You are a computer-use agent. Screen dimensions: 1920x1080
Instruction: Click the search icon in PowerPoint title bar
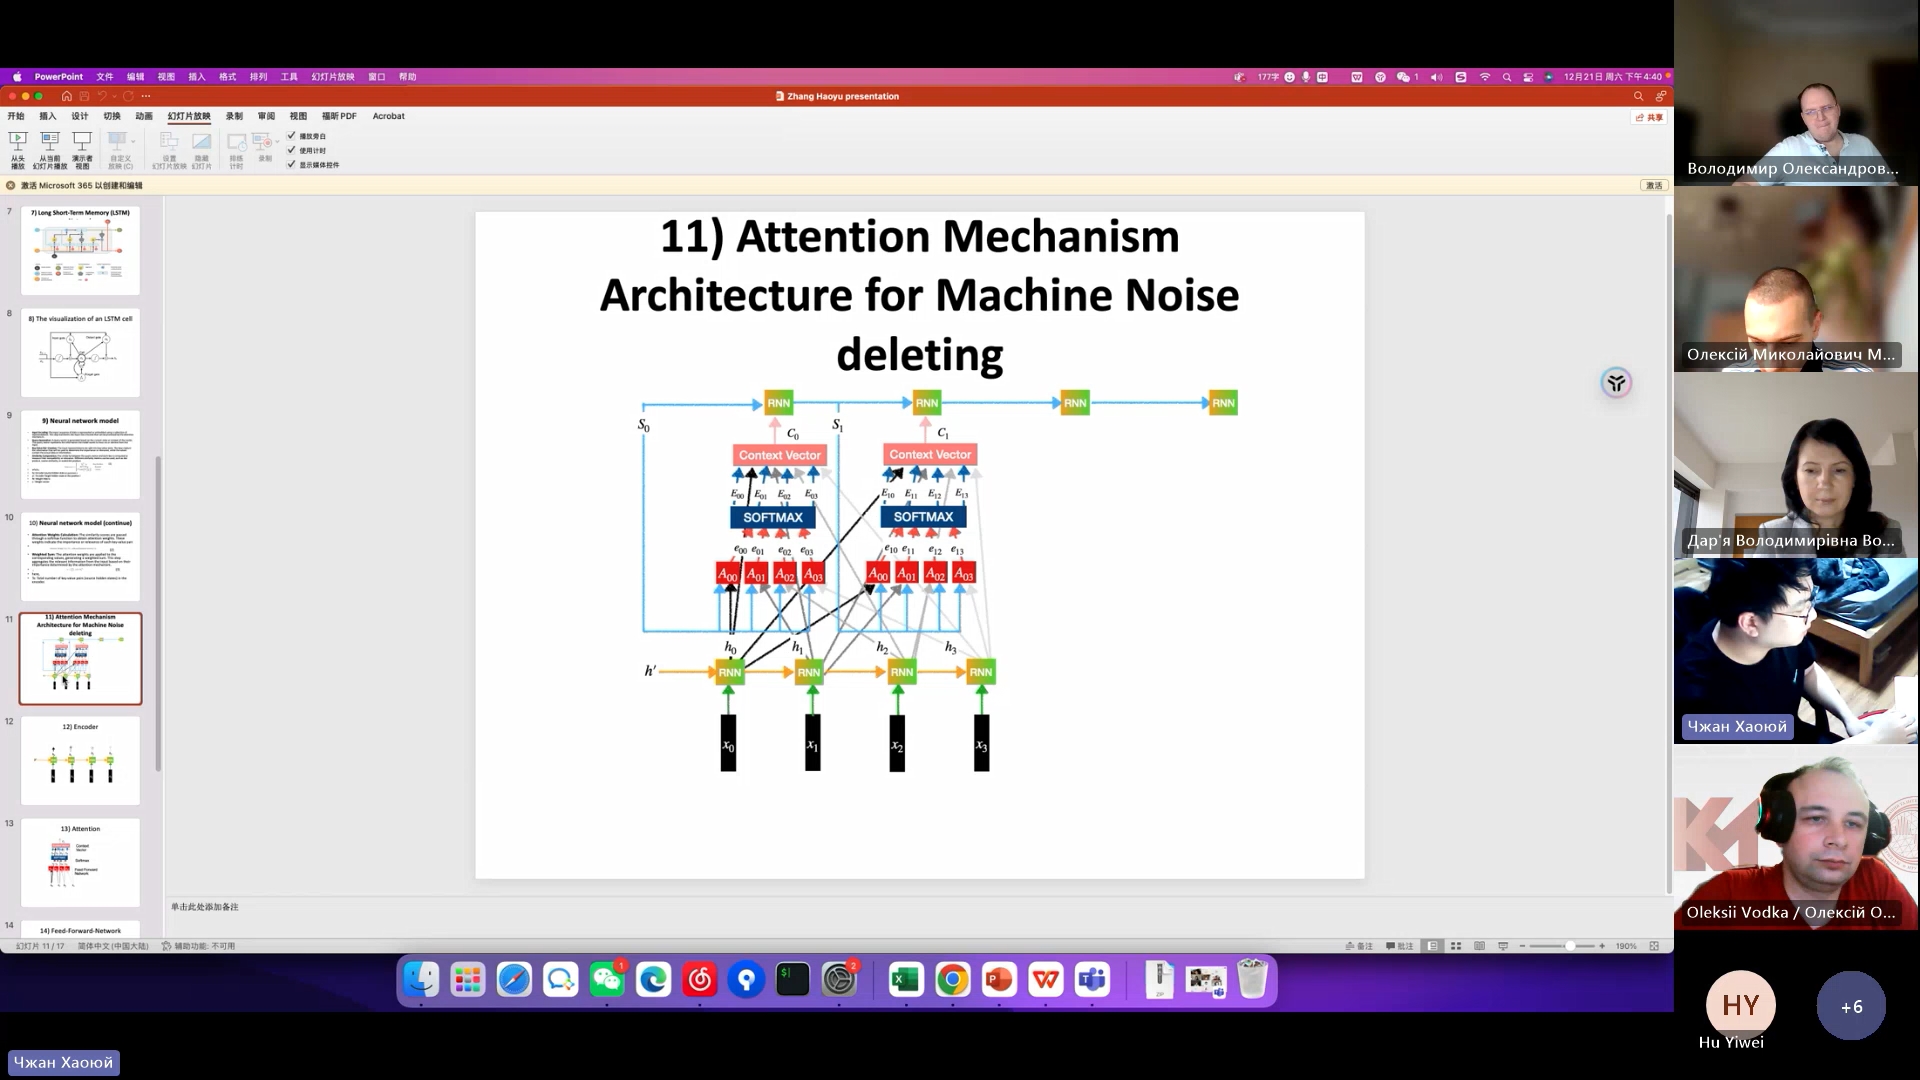pyautogui.click(x=1638, y=96)
